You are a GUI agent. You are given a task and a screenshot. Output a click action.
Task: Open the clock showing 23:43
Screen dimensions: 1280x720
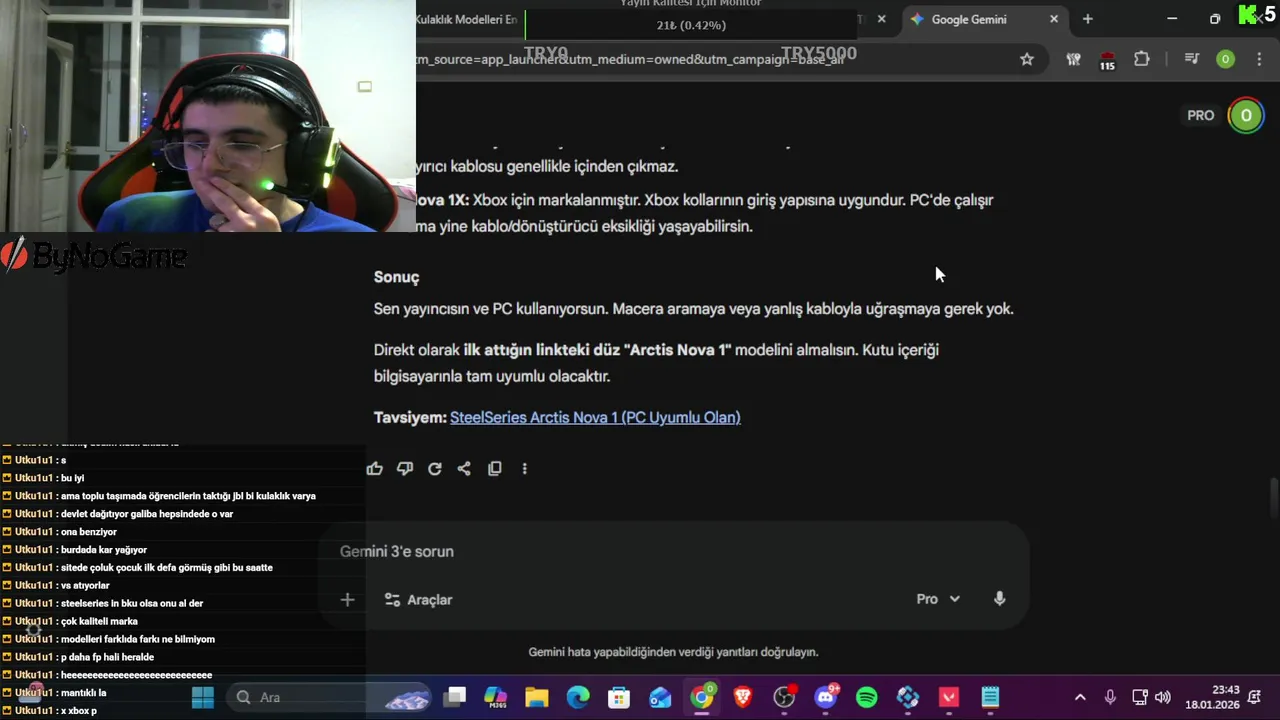pyautogui.click(x=1212, y=697)
